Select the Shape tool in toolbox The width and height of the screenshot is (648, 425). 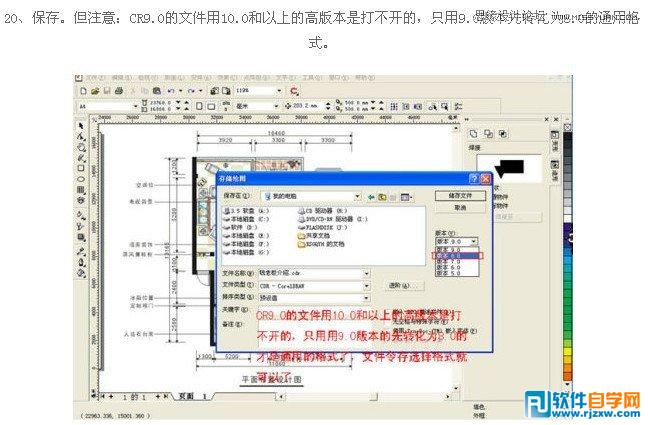point(81,136)
